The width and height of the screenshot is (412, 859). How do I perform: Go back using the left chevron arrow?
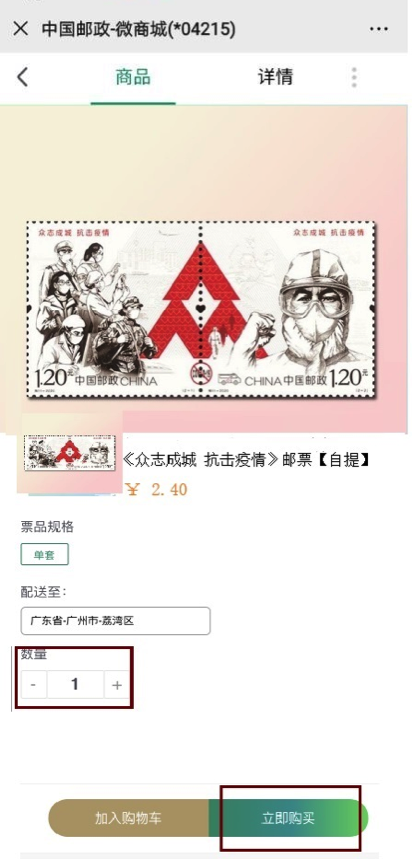22,77
